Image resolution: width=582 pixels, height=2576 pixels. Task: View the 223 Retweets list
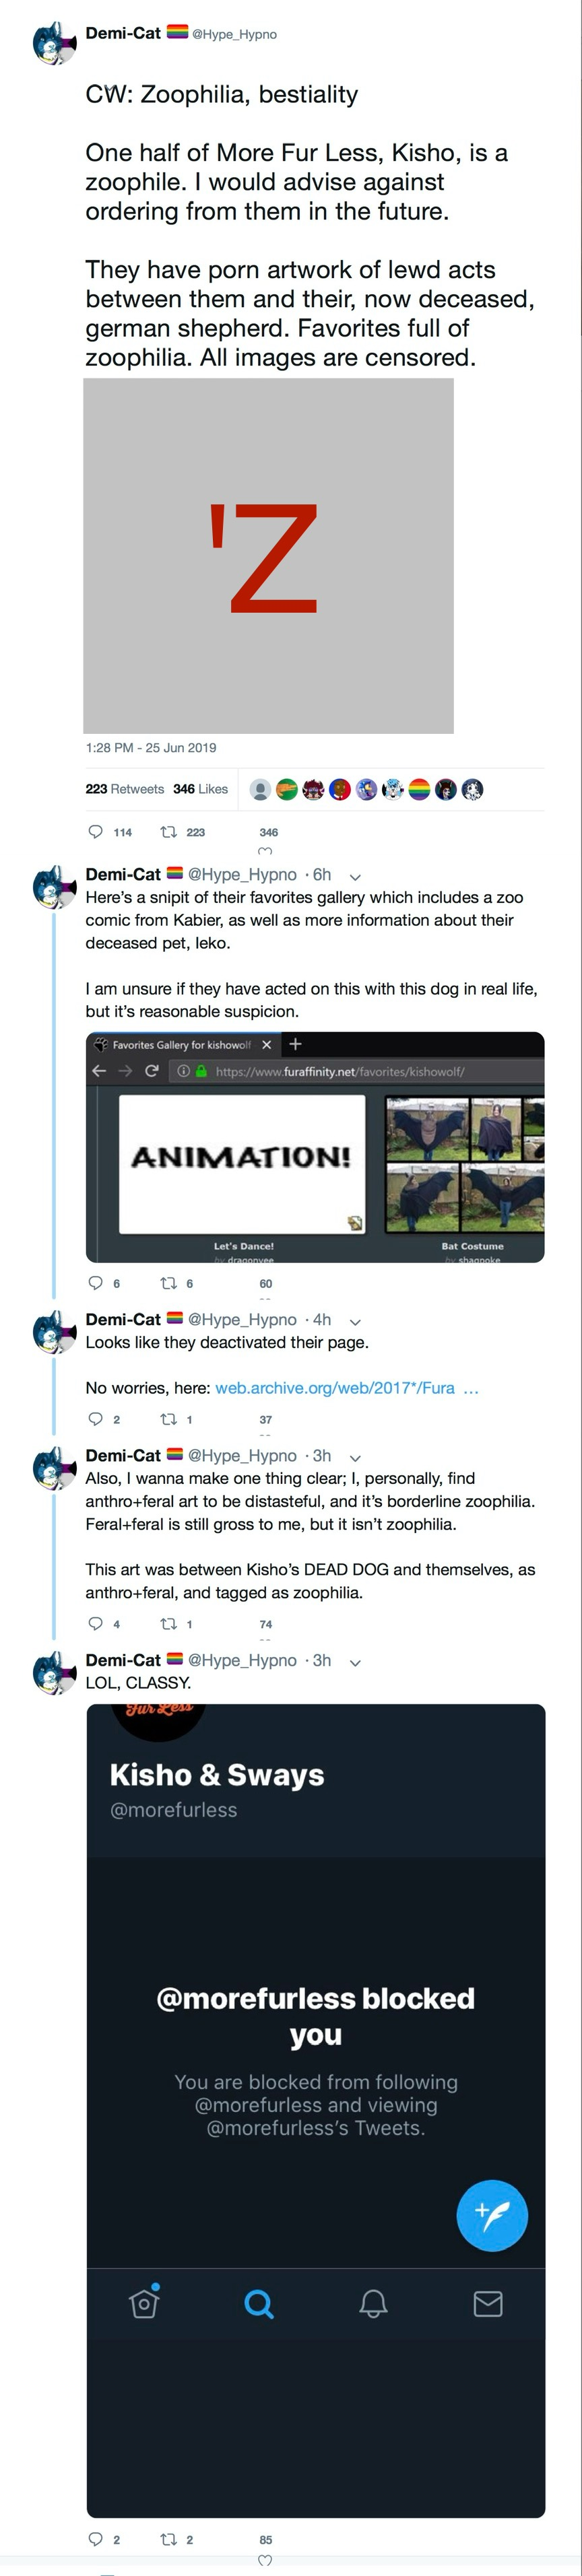tap(125, 789)
